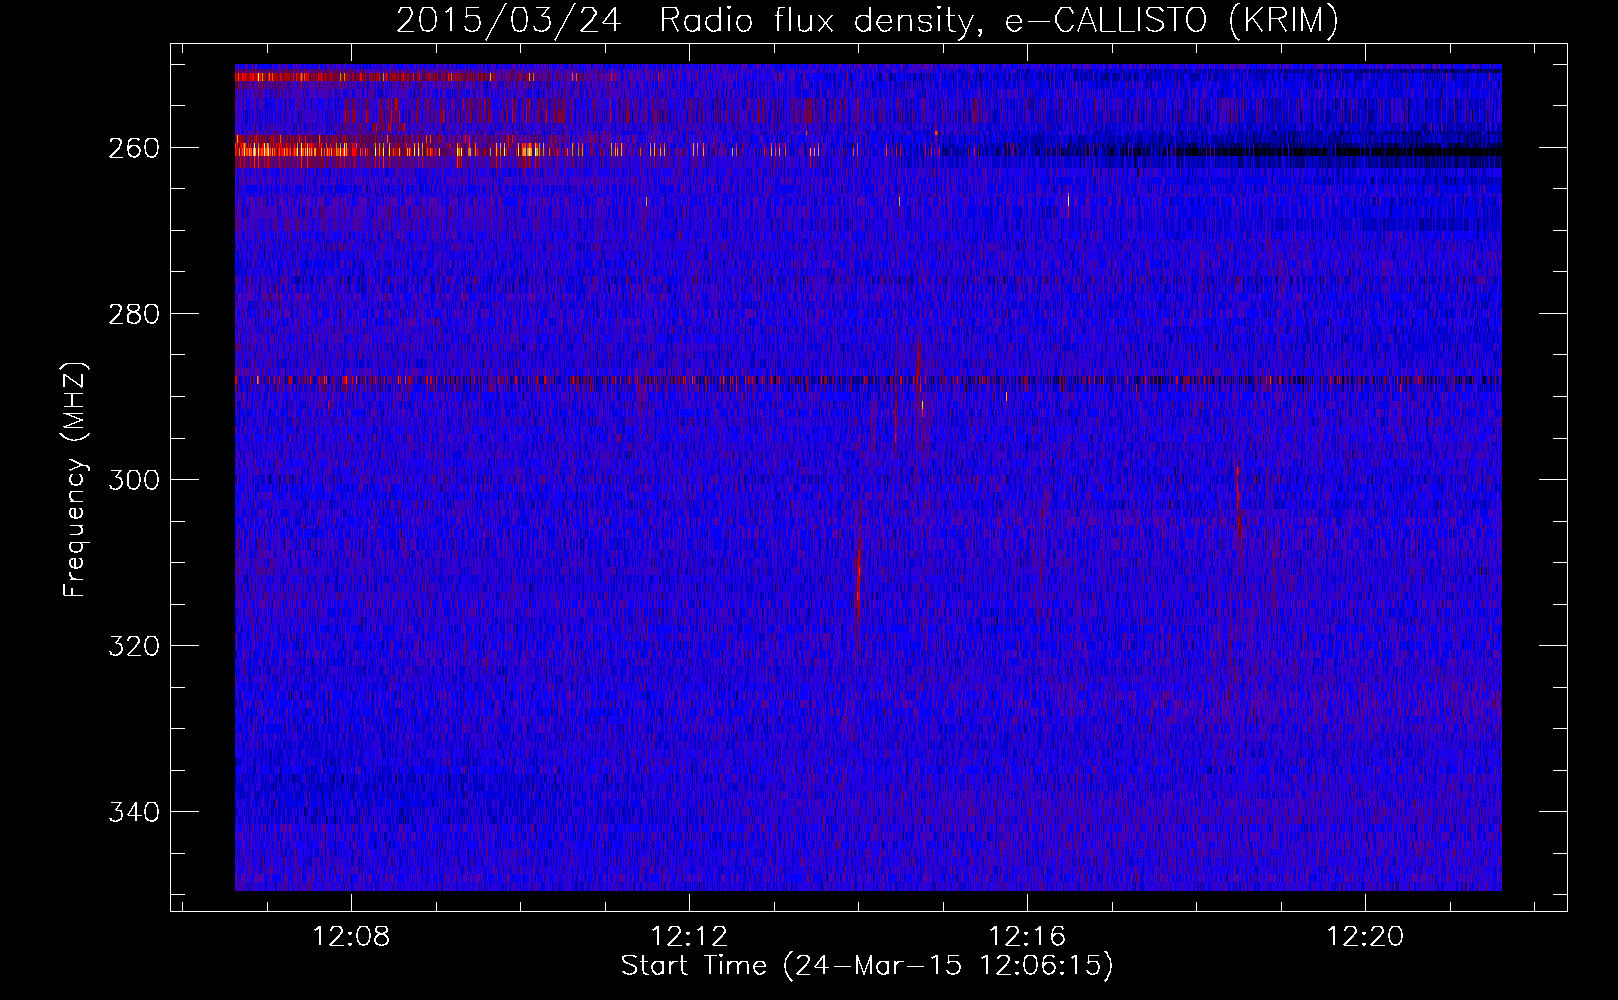Click the 340 frequency tick label
1618x1000 pixels.
(134, 812)
